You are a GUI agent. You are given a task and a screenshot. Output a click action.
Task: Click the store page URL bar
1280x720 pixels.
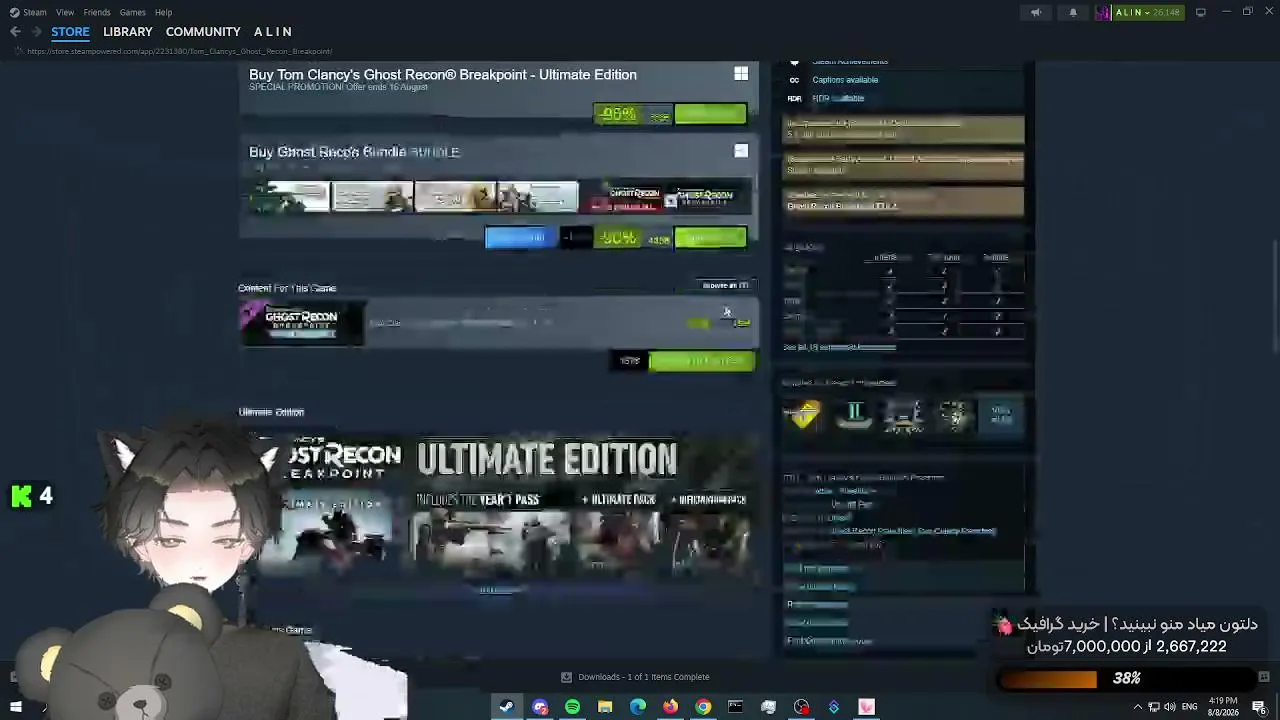click(x=180, y=51)
